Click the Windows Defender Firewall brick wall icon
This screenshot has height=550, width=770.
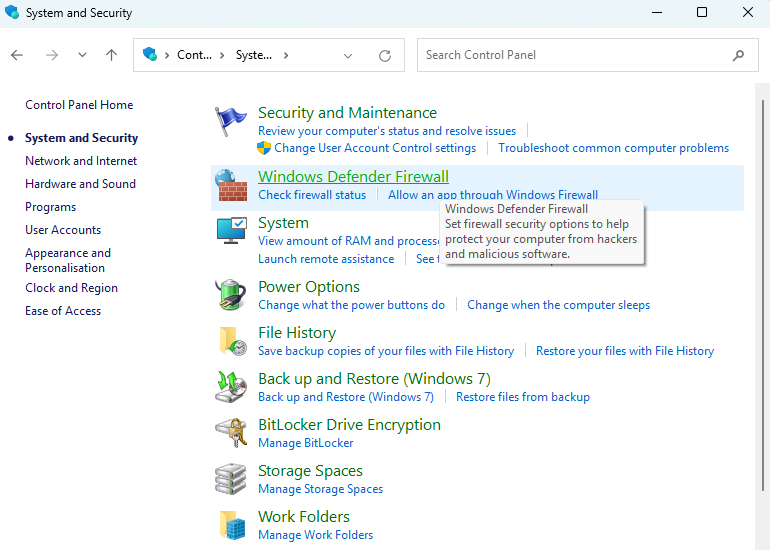point(231,185)
